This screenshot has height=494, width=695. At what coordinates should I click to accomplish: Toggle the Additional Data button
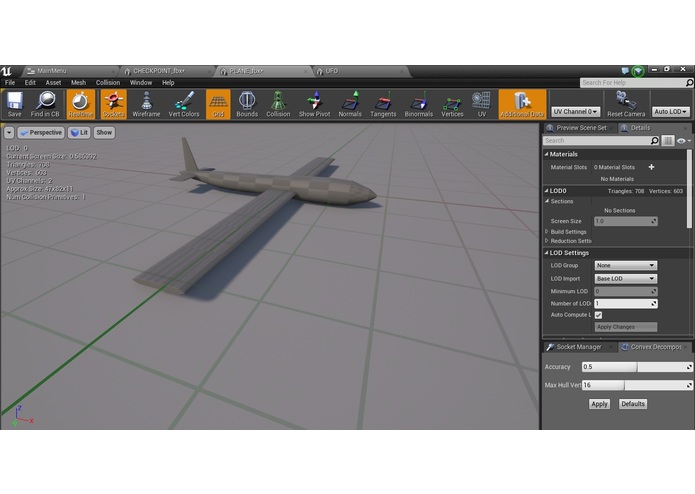pyautogui.click(x=522, y=104)
